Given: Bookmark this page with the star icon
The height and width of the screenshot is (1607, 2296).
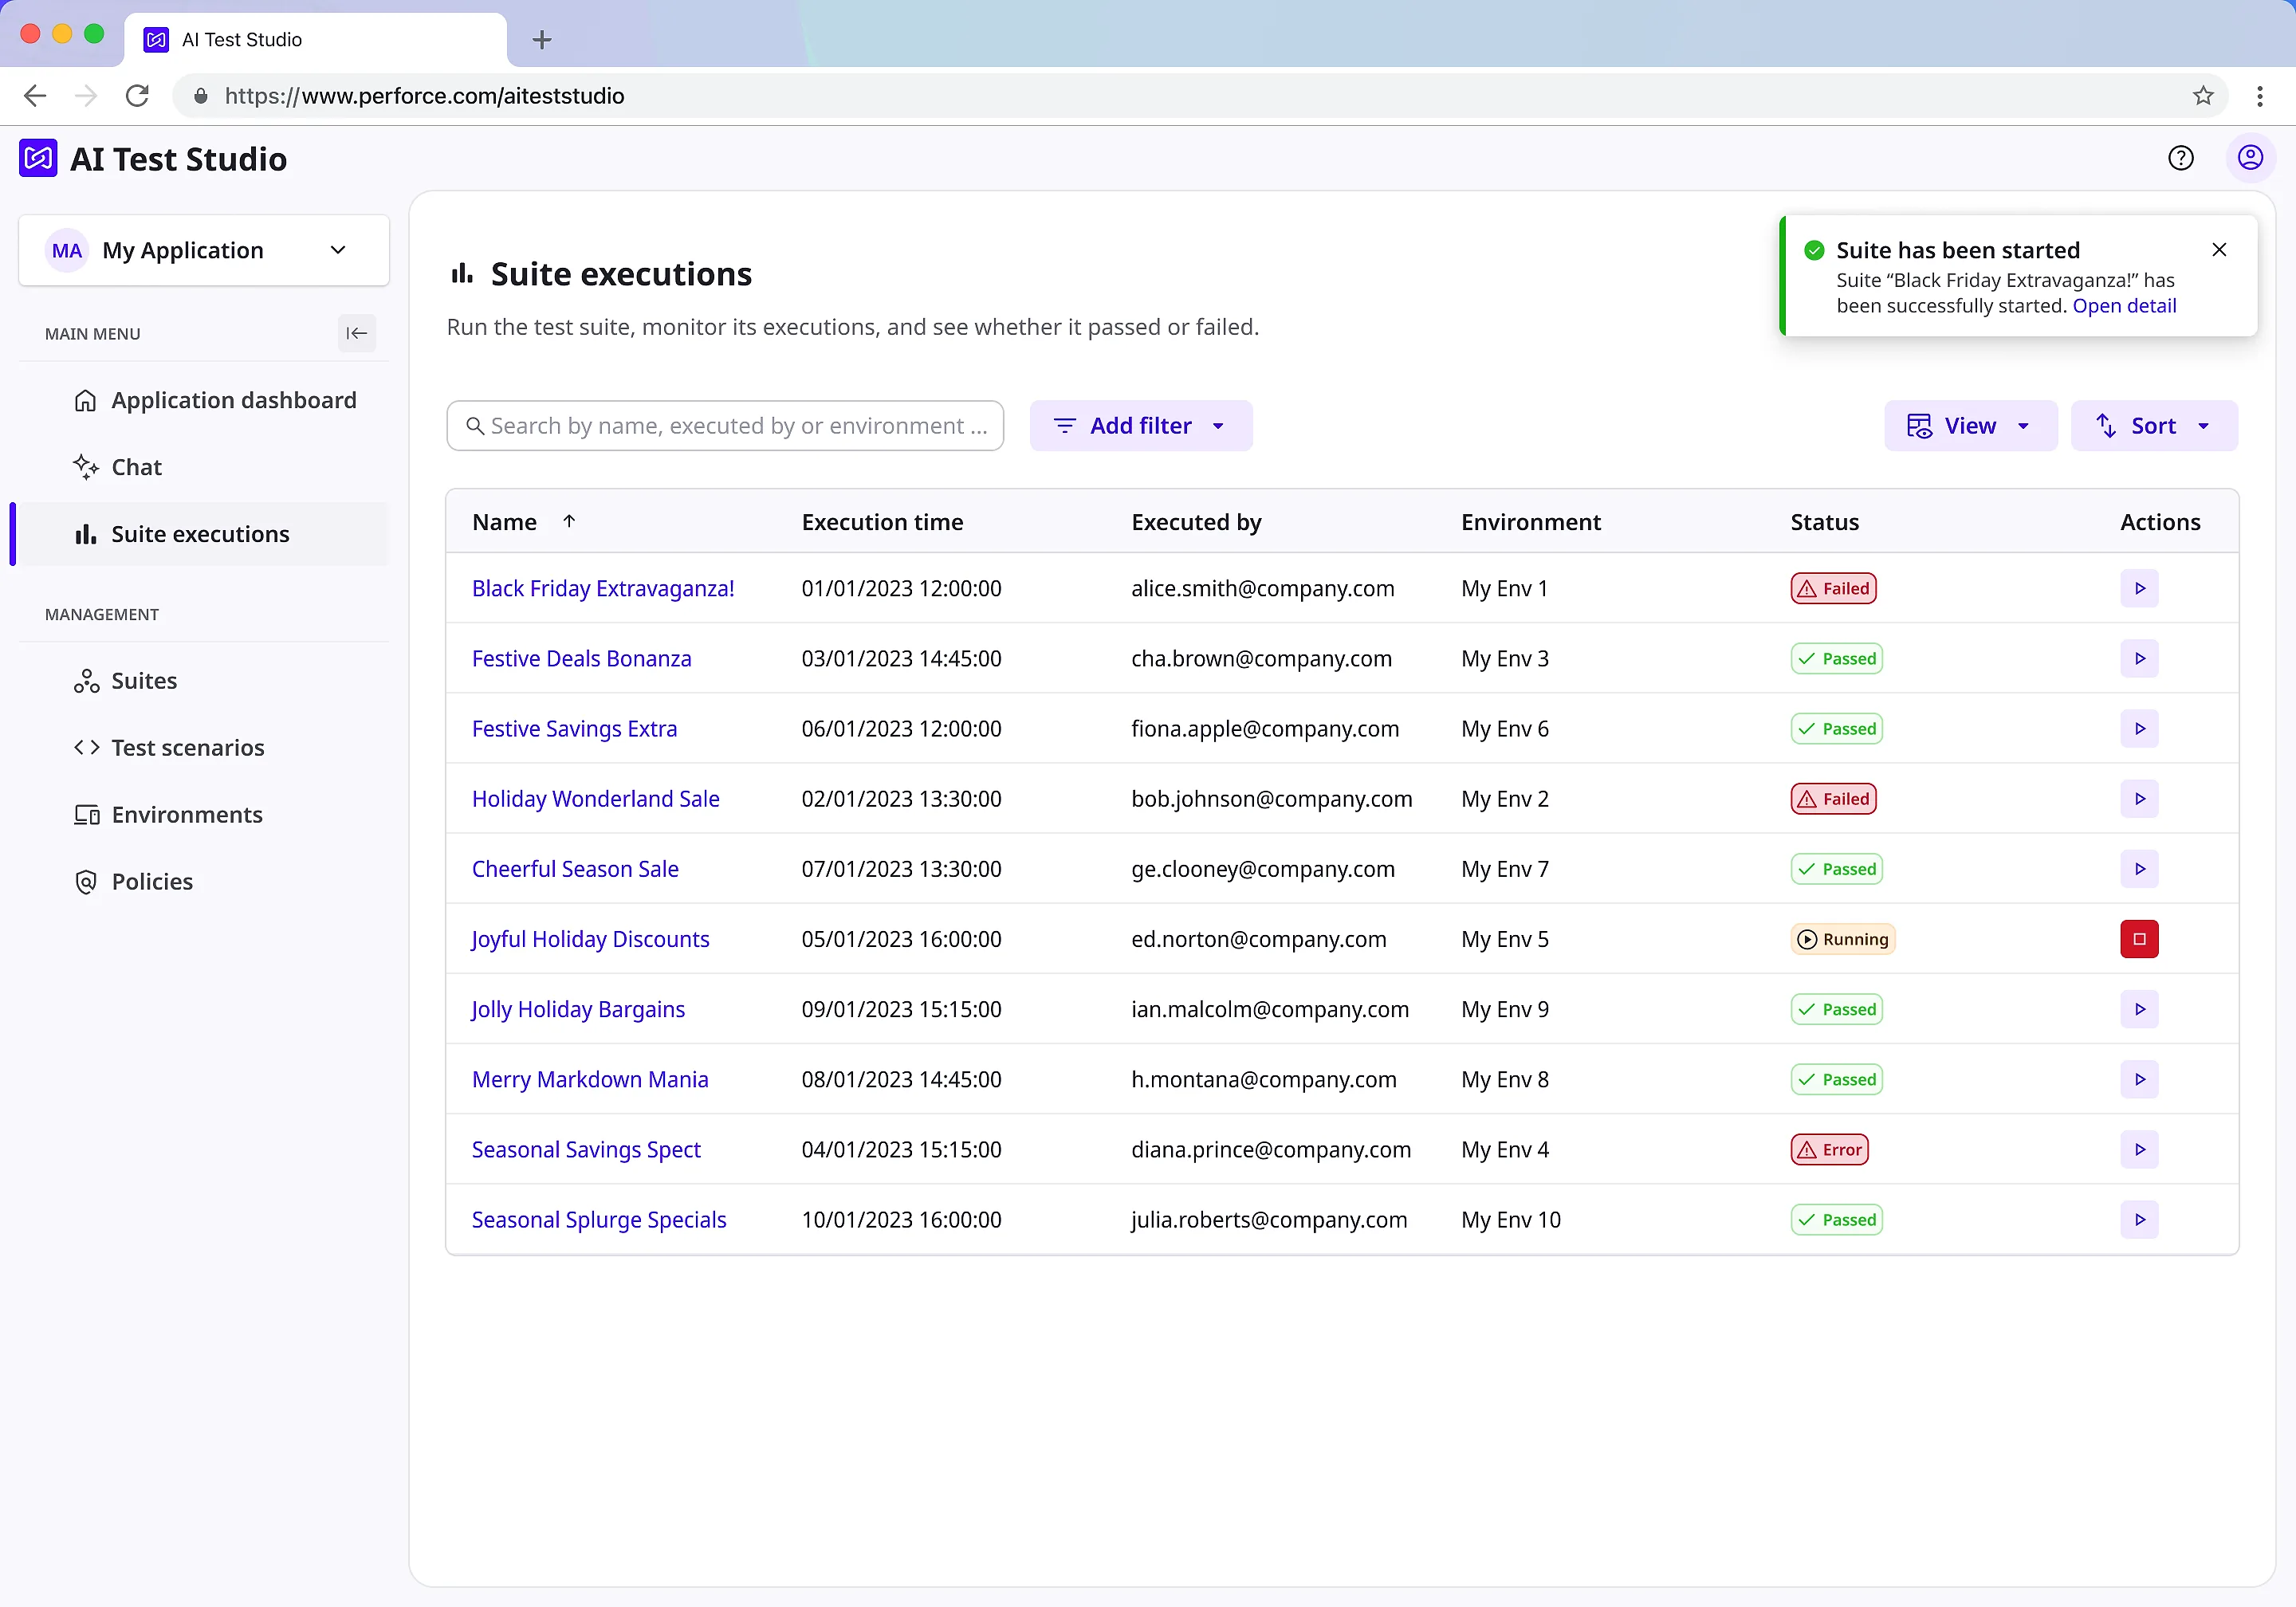Looking at the screenshot, I should [x=2202, y=96].
